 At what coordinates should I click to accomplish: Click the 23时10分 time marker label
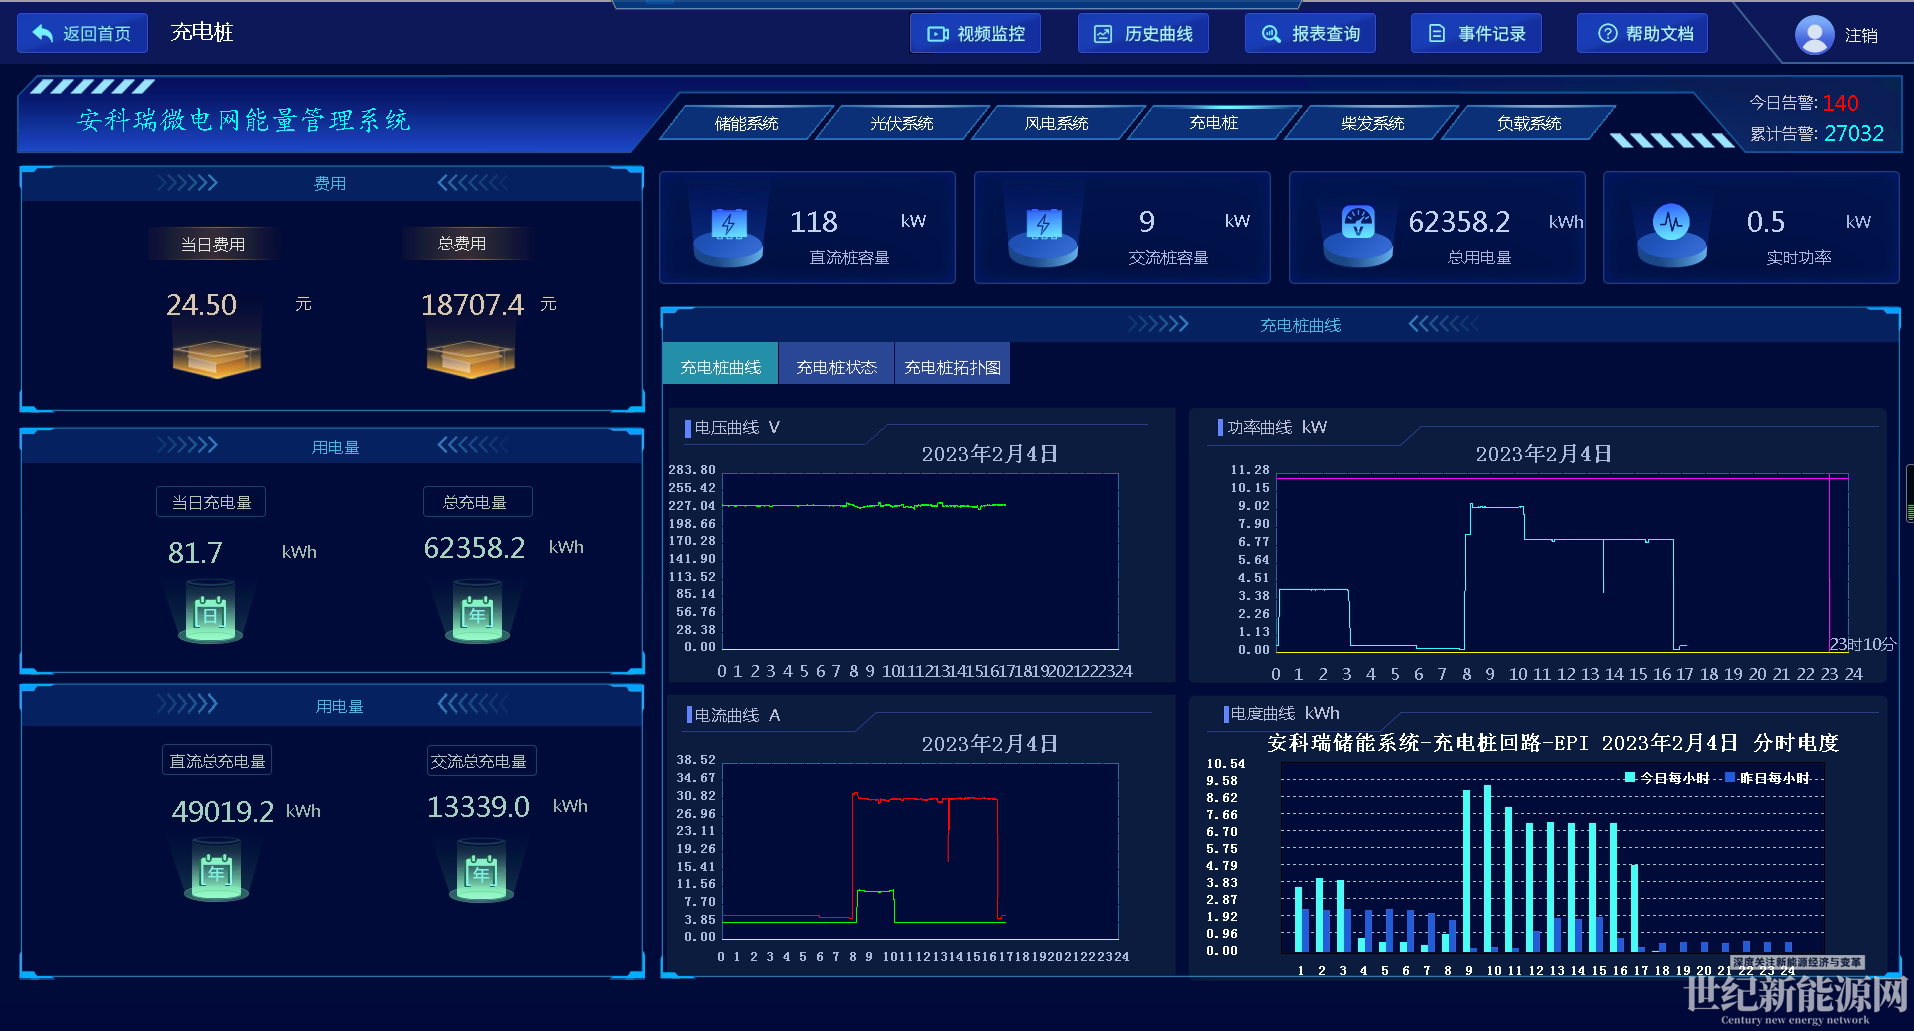point(1862,644)
